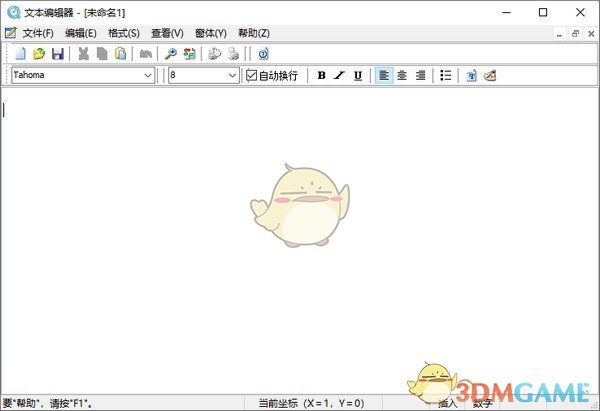The image size is (600, 411).
Task: Align text left
Action: pos(384,75)
